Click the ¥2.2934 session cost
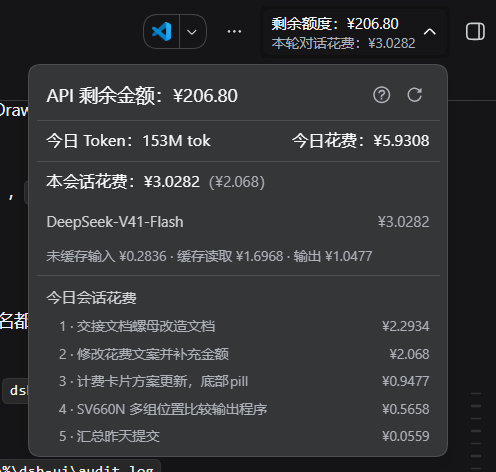 (x=405, y=326)
